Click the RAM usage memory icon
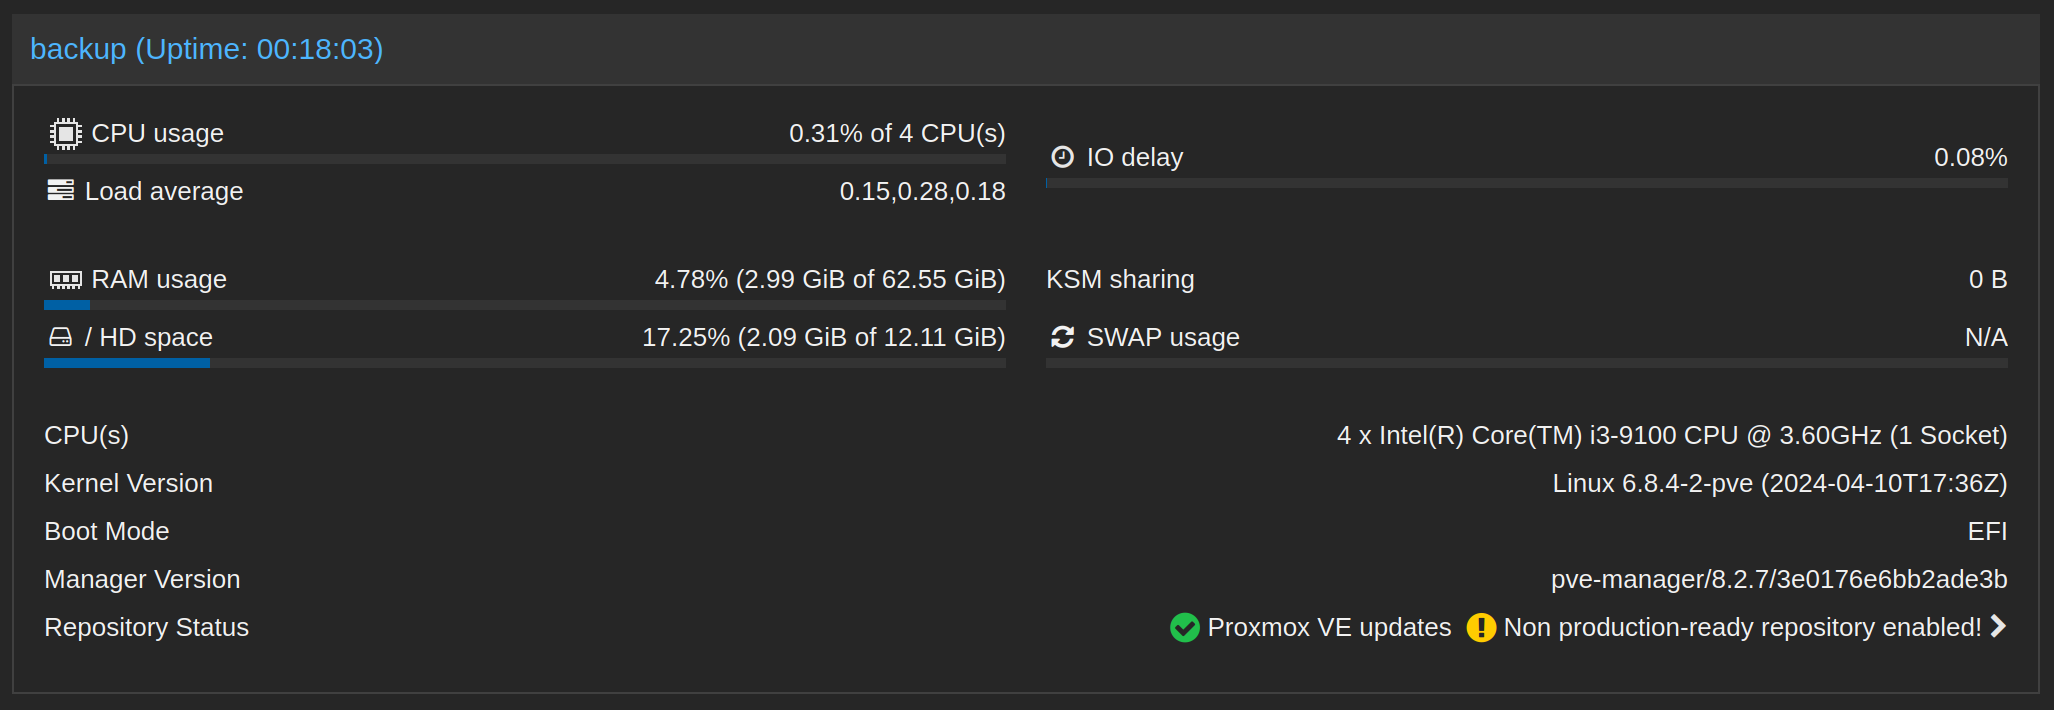 pos(66,279)
